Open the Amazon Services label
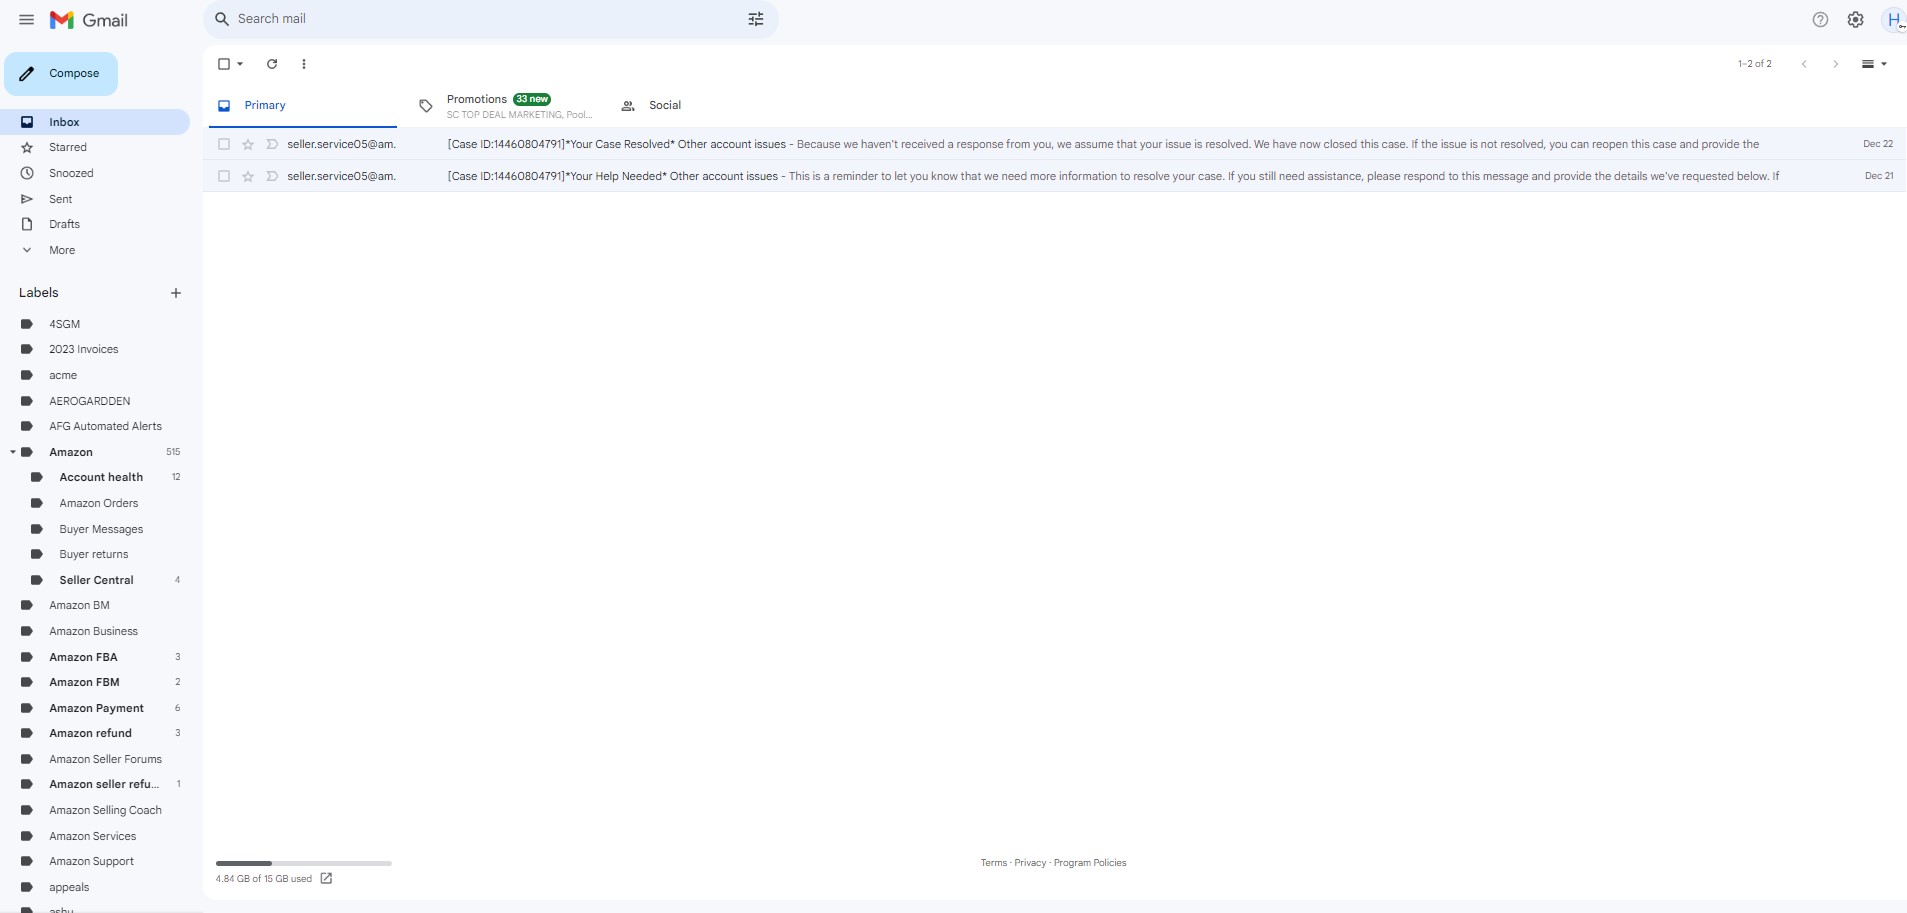The width and height of the screenshot is (1907, 913). coord(95,836)
